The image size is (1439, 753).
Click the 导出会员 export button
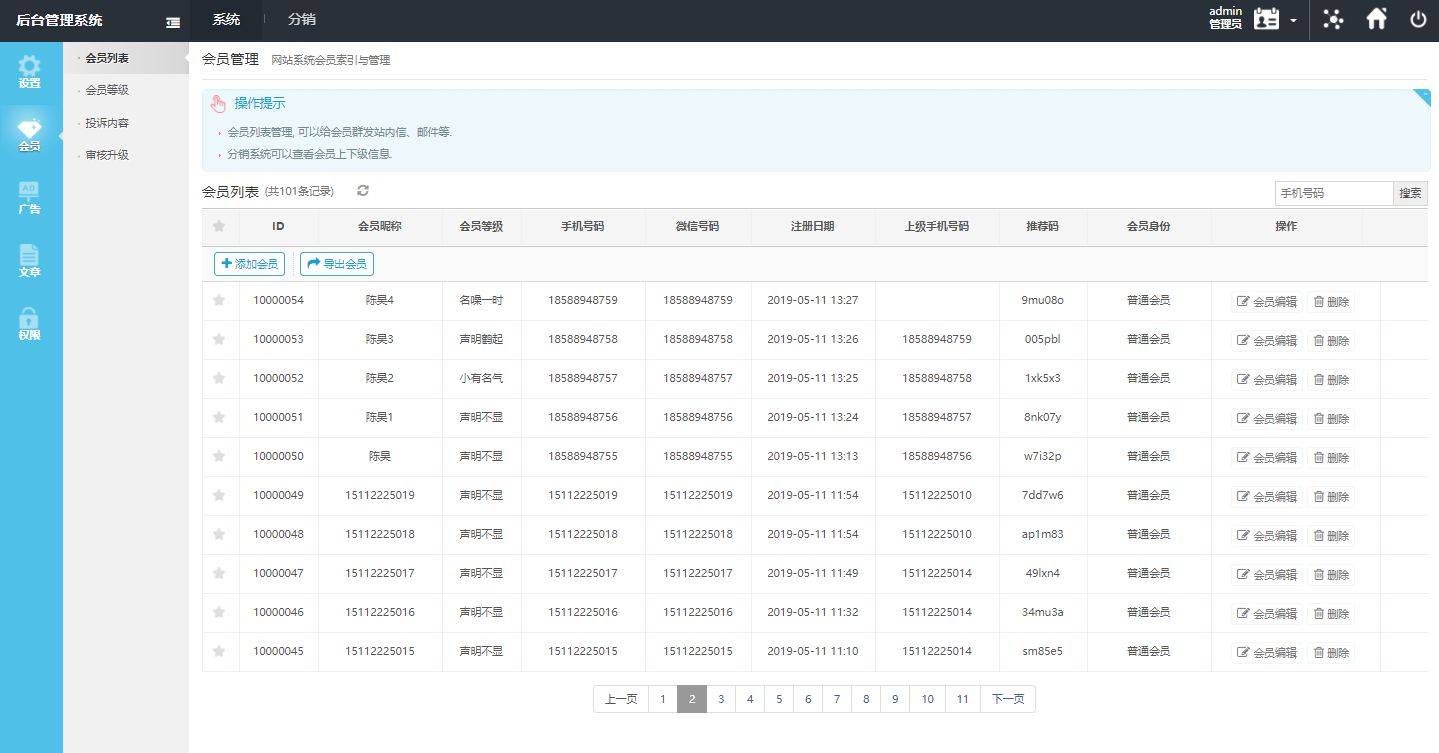tap(337, 264)
